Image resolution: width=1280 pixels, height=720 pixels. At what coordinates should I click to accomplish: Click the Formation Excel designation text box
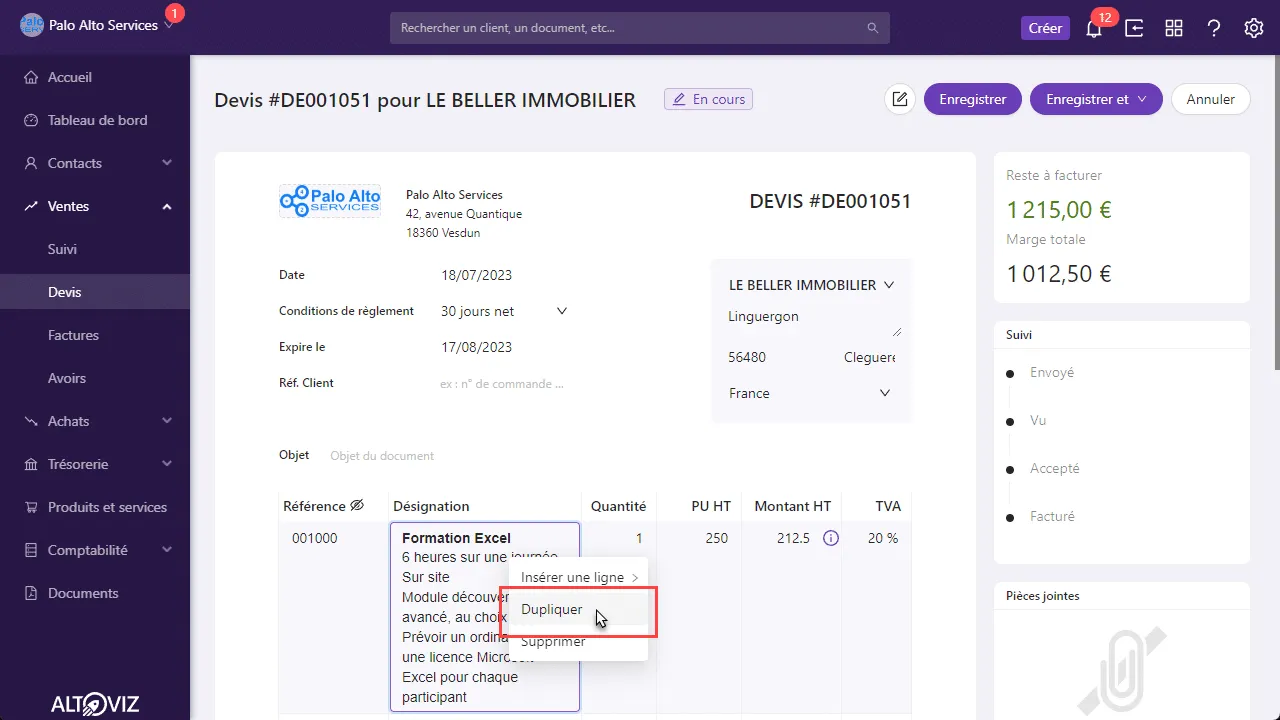point(485,617)
